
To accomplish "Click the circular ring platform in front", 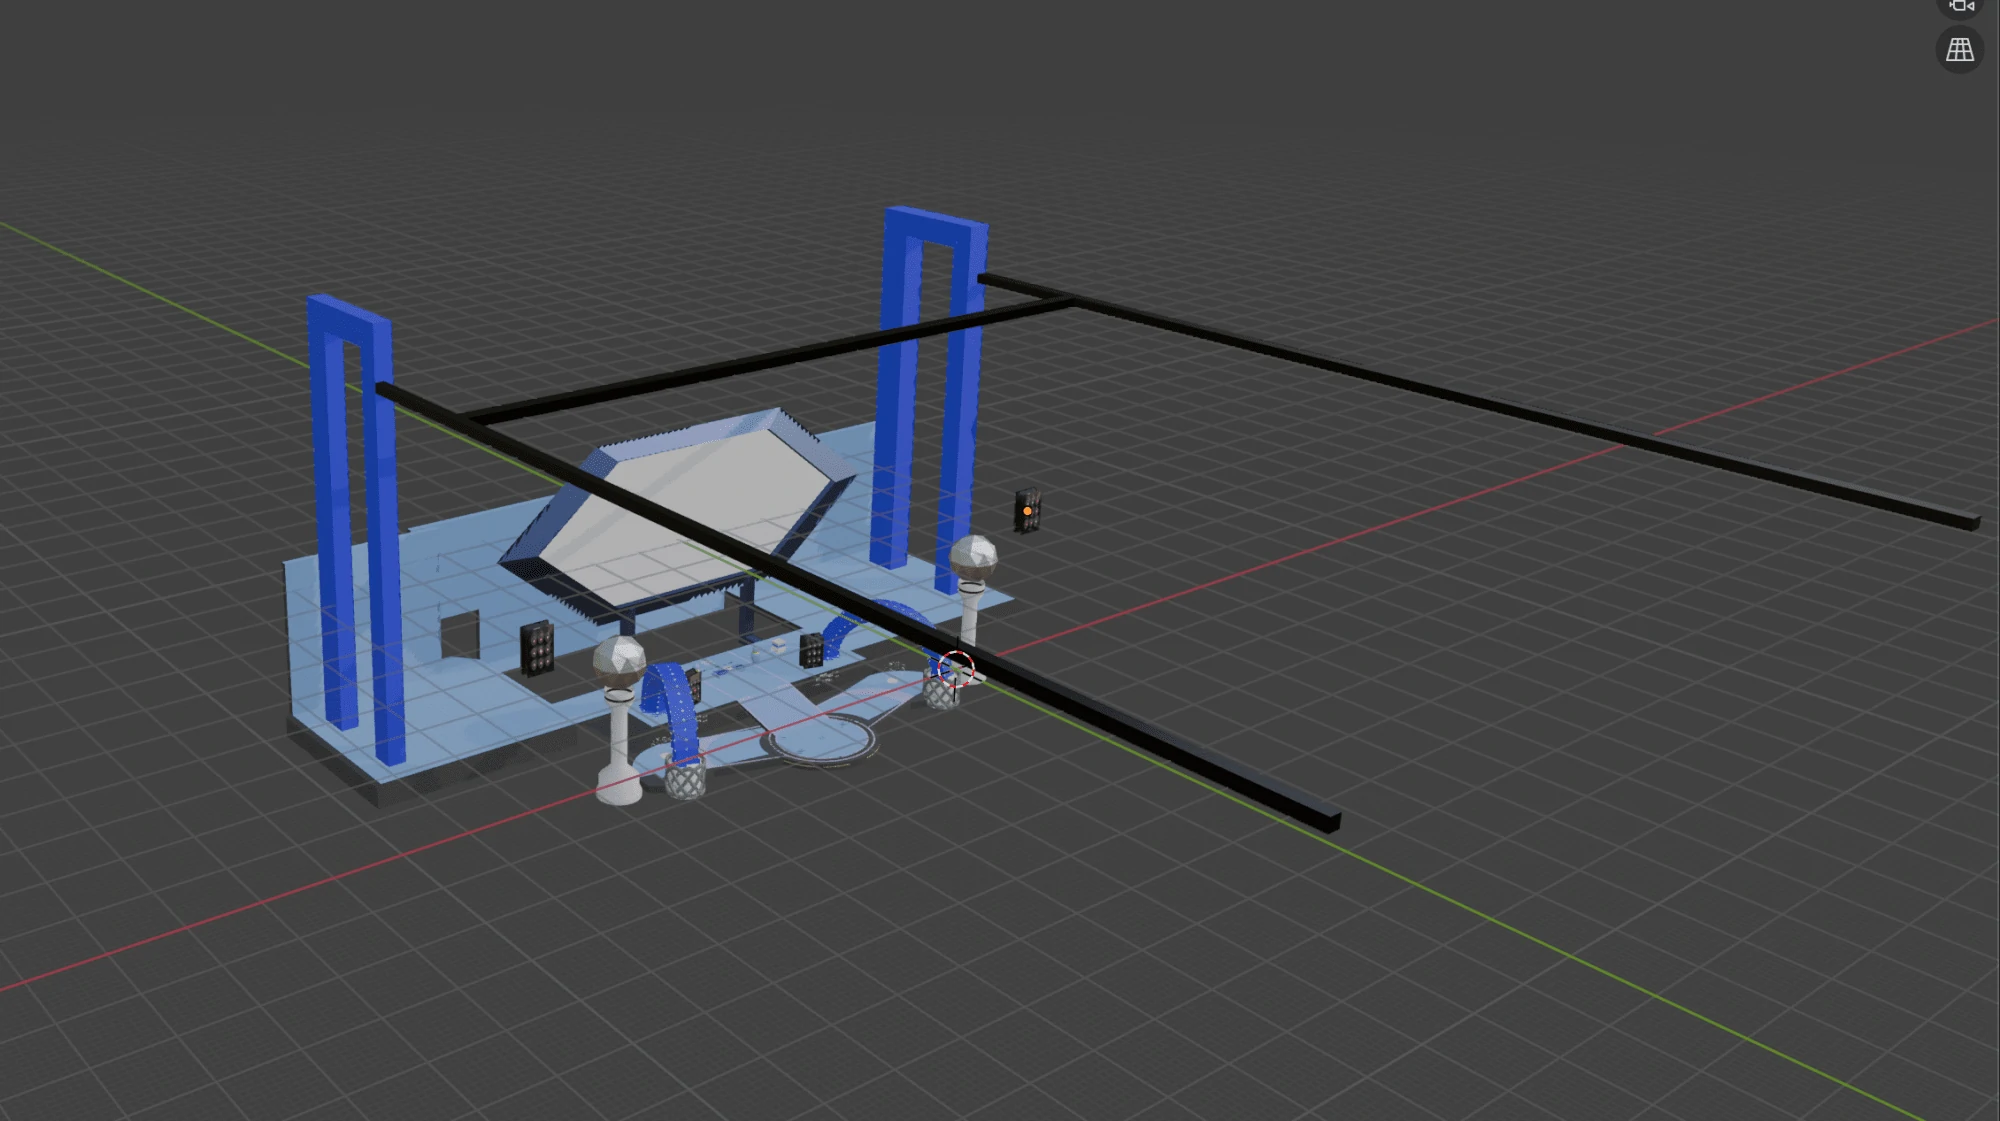I will point(820,742).
